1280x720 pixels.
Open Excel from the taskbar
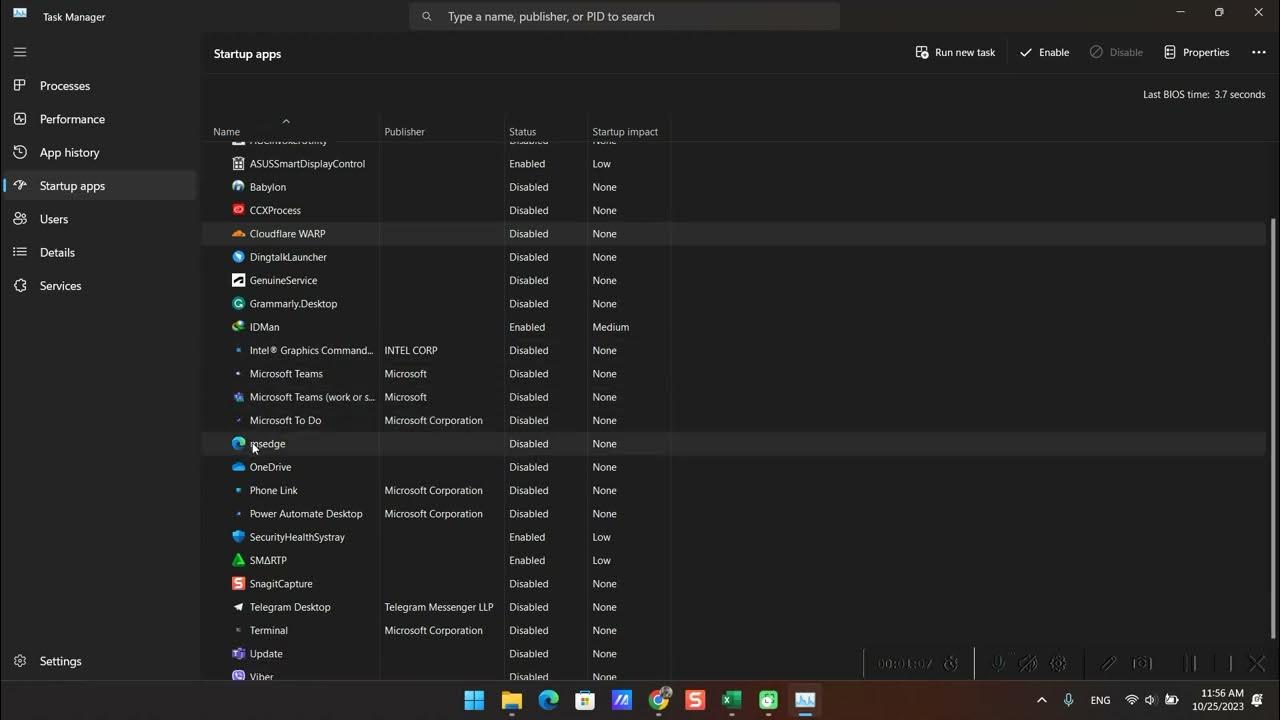click(x=731, y=700)
